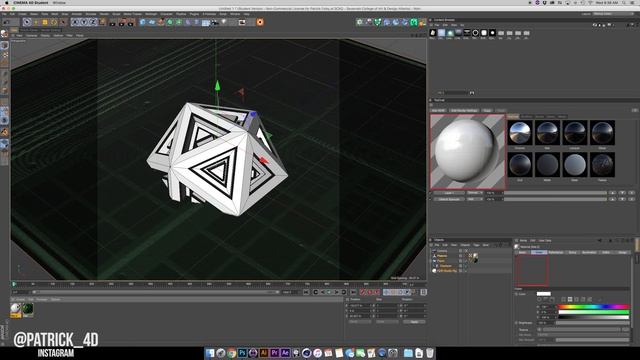640x360 pixels.
Task: Open the first layer blend mode dropdown
Action: pyautogui.click(x=474, y=192)
